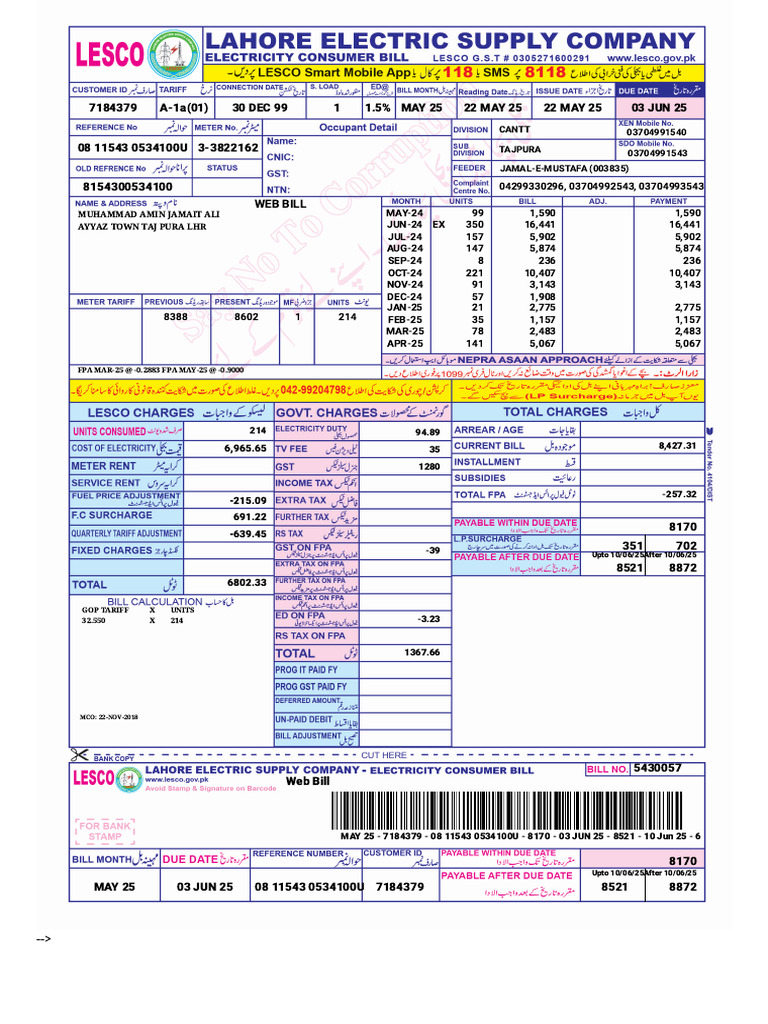This screenshot has height=1024, width=768.
Task: Click sub division value TAJPURA
Action: coord(520,150)
